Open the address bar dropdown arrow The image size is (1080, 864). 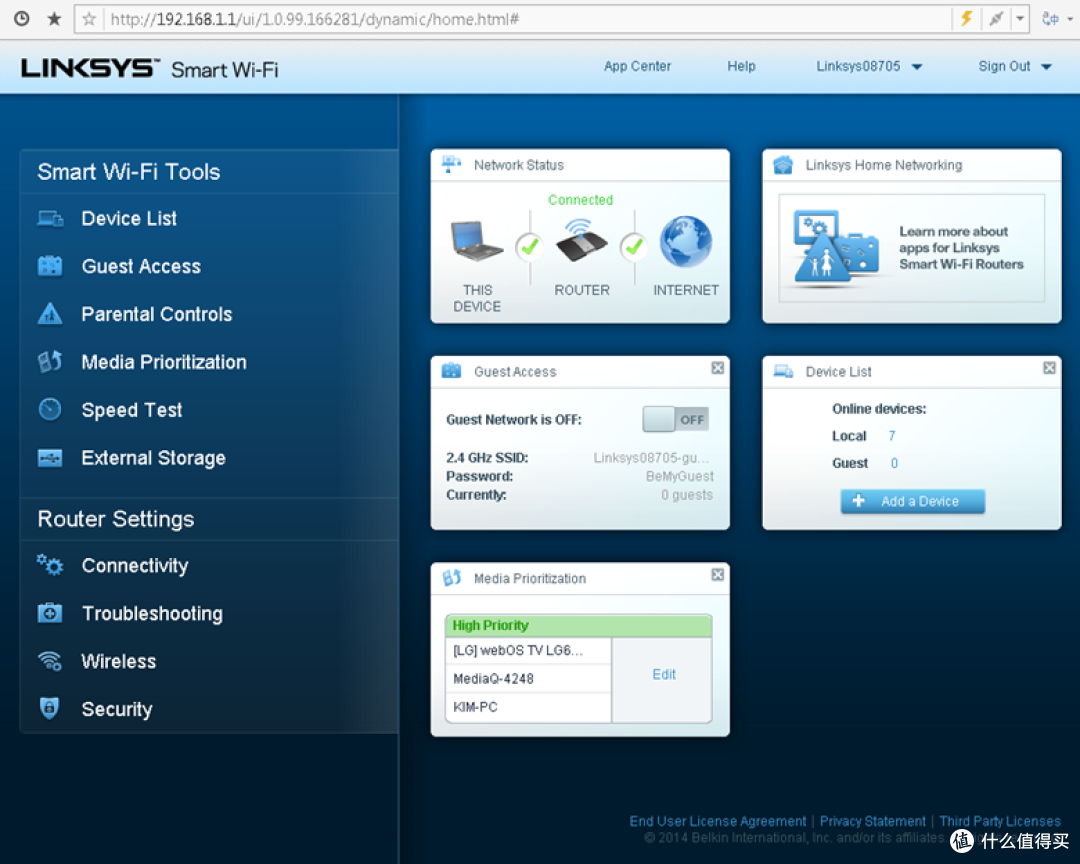tap(1020, 19)
